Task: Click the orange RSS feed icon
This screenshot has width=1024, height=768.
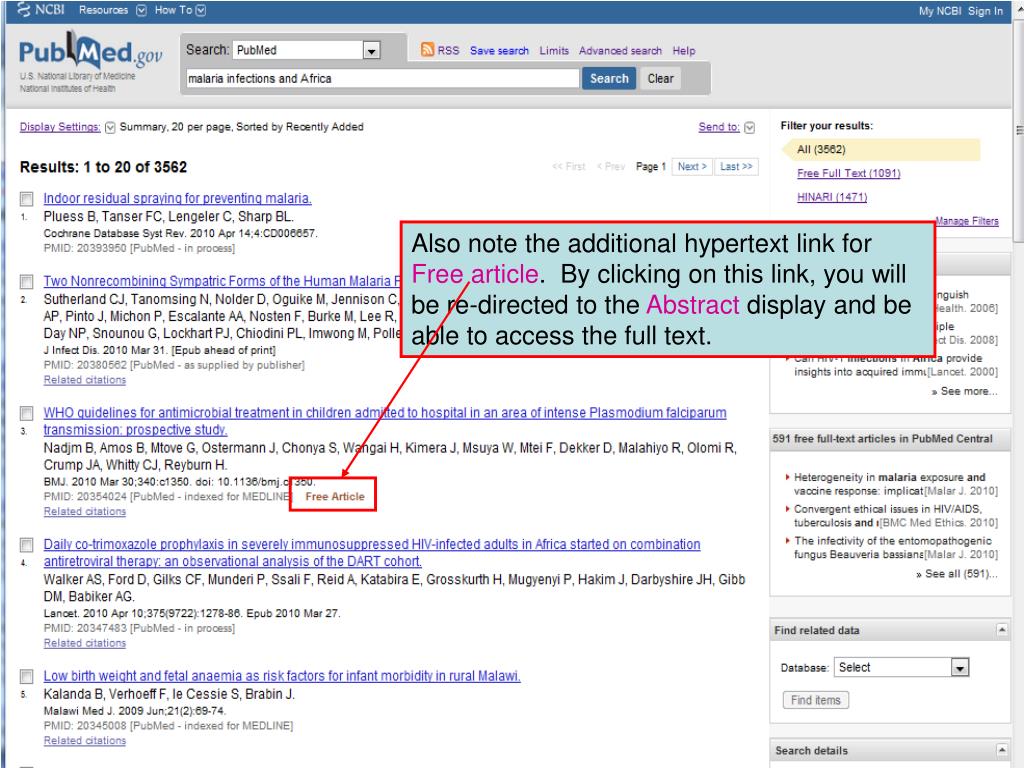Action: pos(427,50)
